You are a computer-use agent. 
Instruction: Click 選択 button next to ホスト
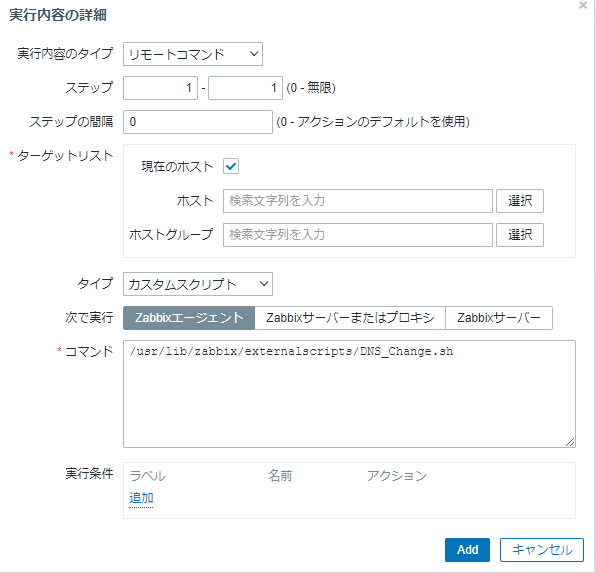click(x=520, y=201)
